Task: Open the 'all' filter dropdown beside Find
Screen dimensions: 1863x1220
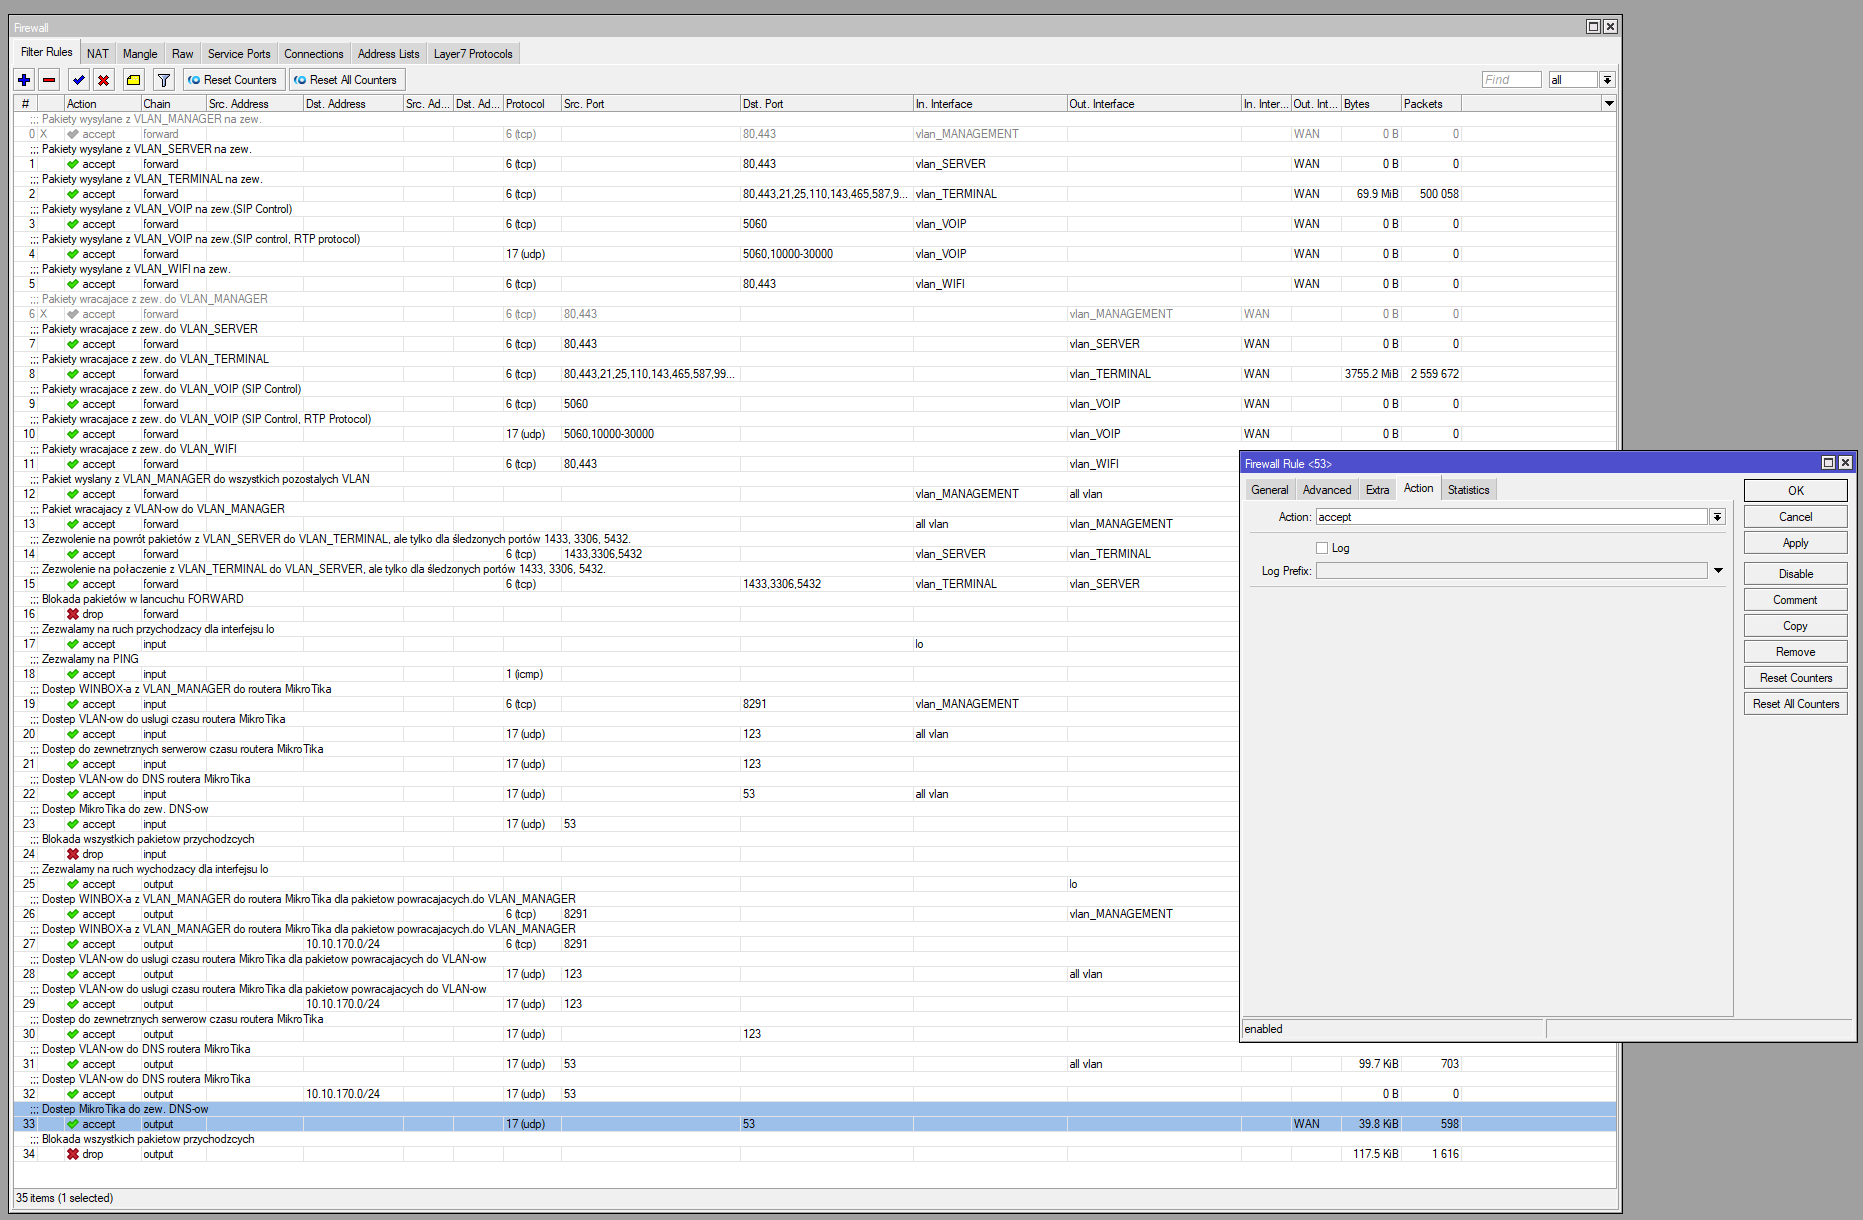Action: coord(1607,80)
